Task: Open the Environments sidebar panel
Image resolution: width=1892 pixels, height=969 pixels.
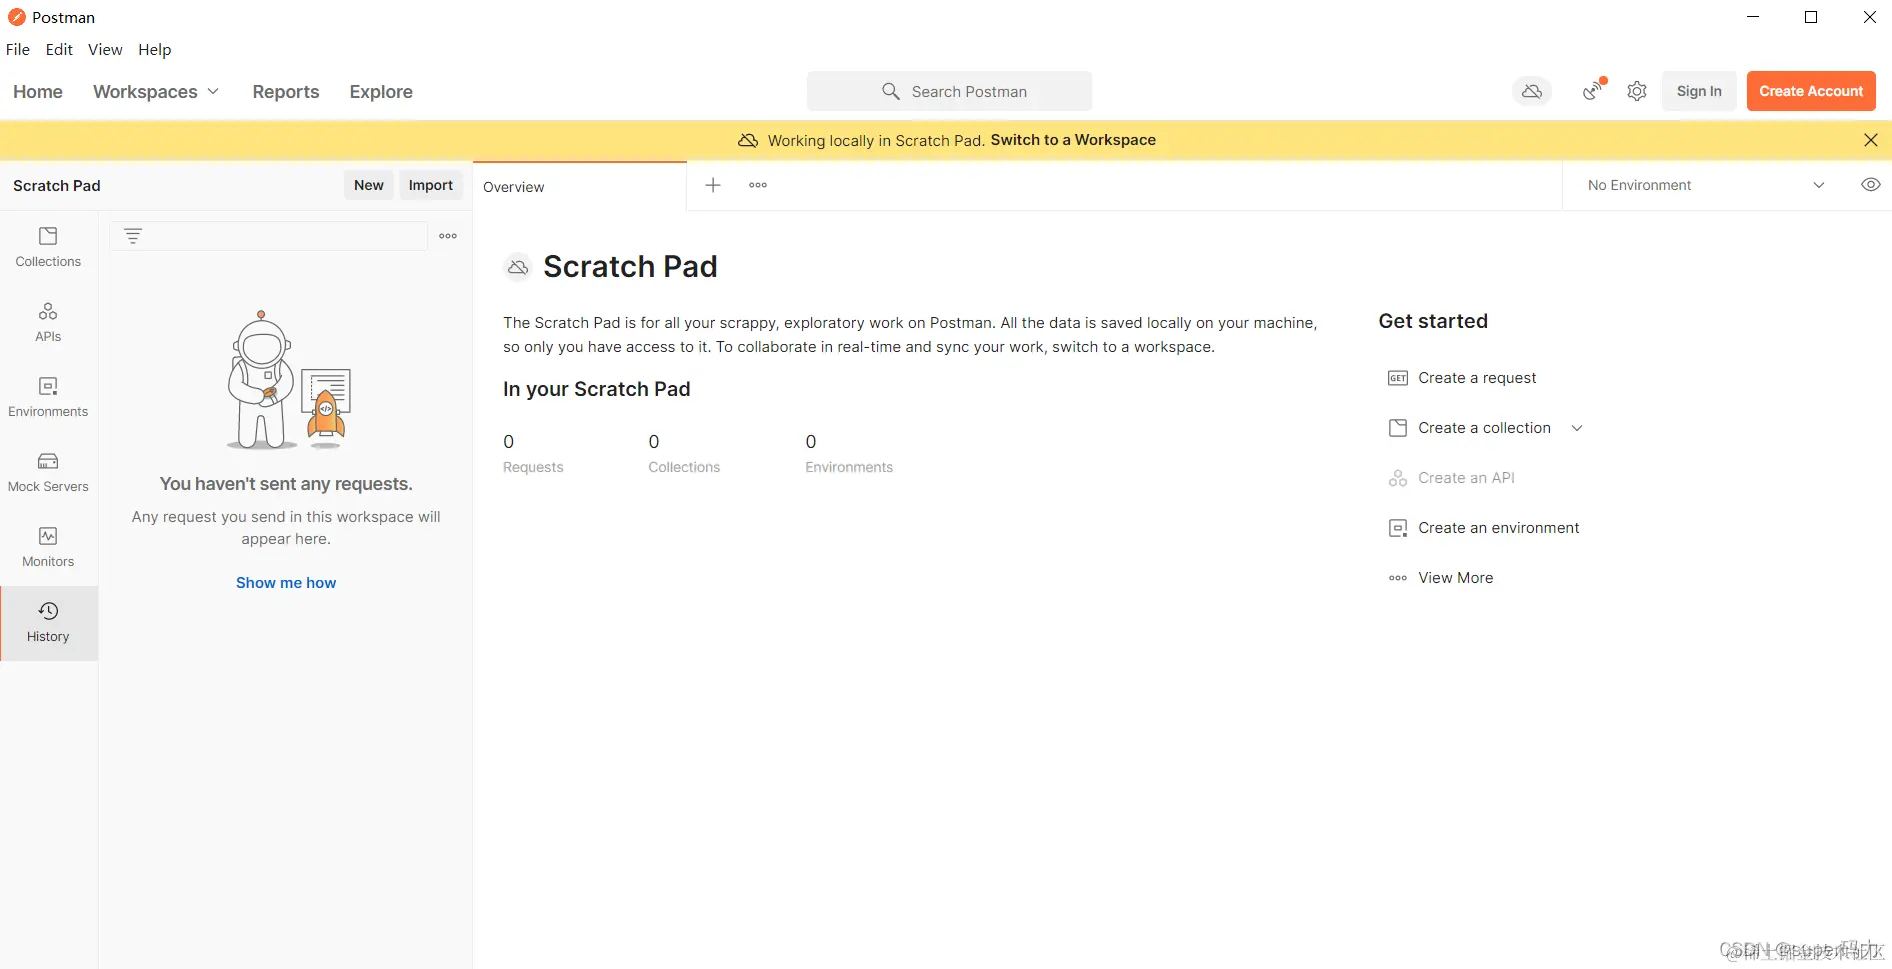Action: click(x=48, y=397)
